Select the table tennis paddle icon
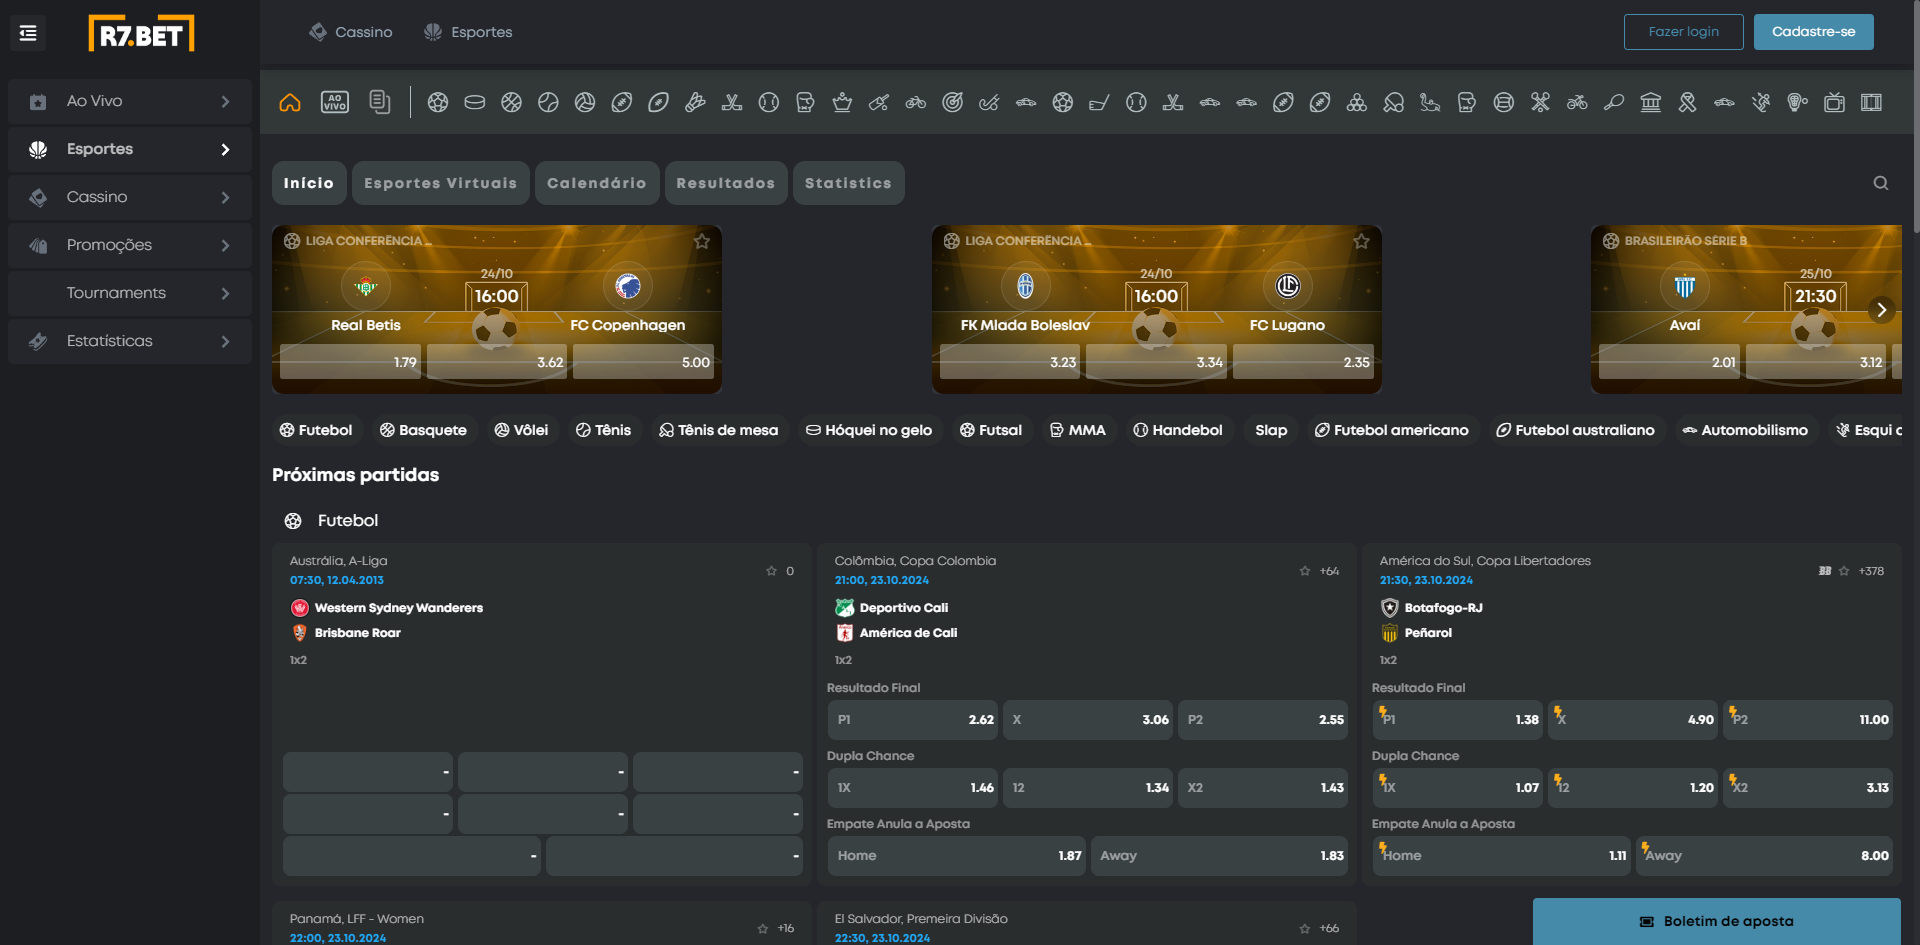 coord(1393,102)
